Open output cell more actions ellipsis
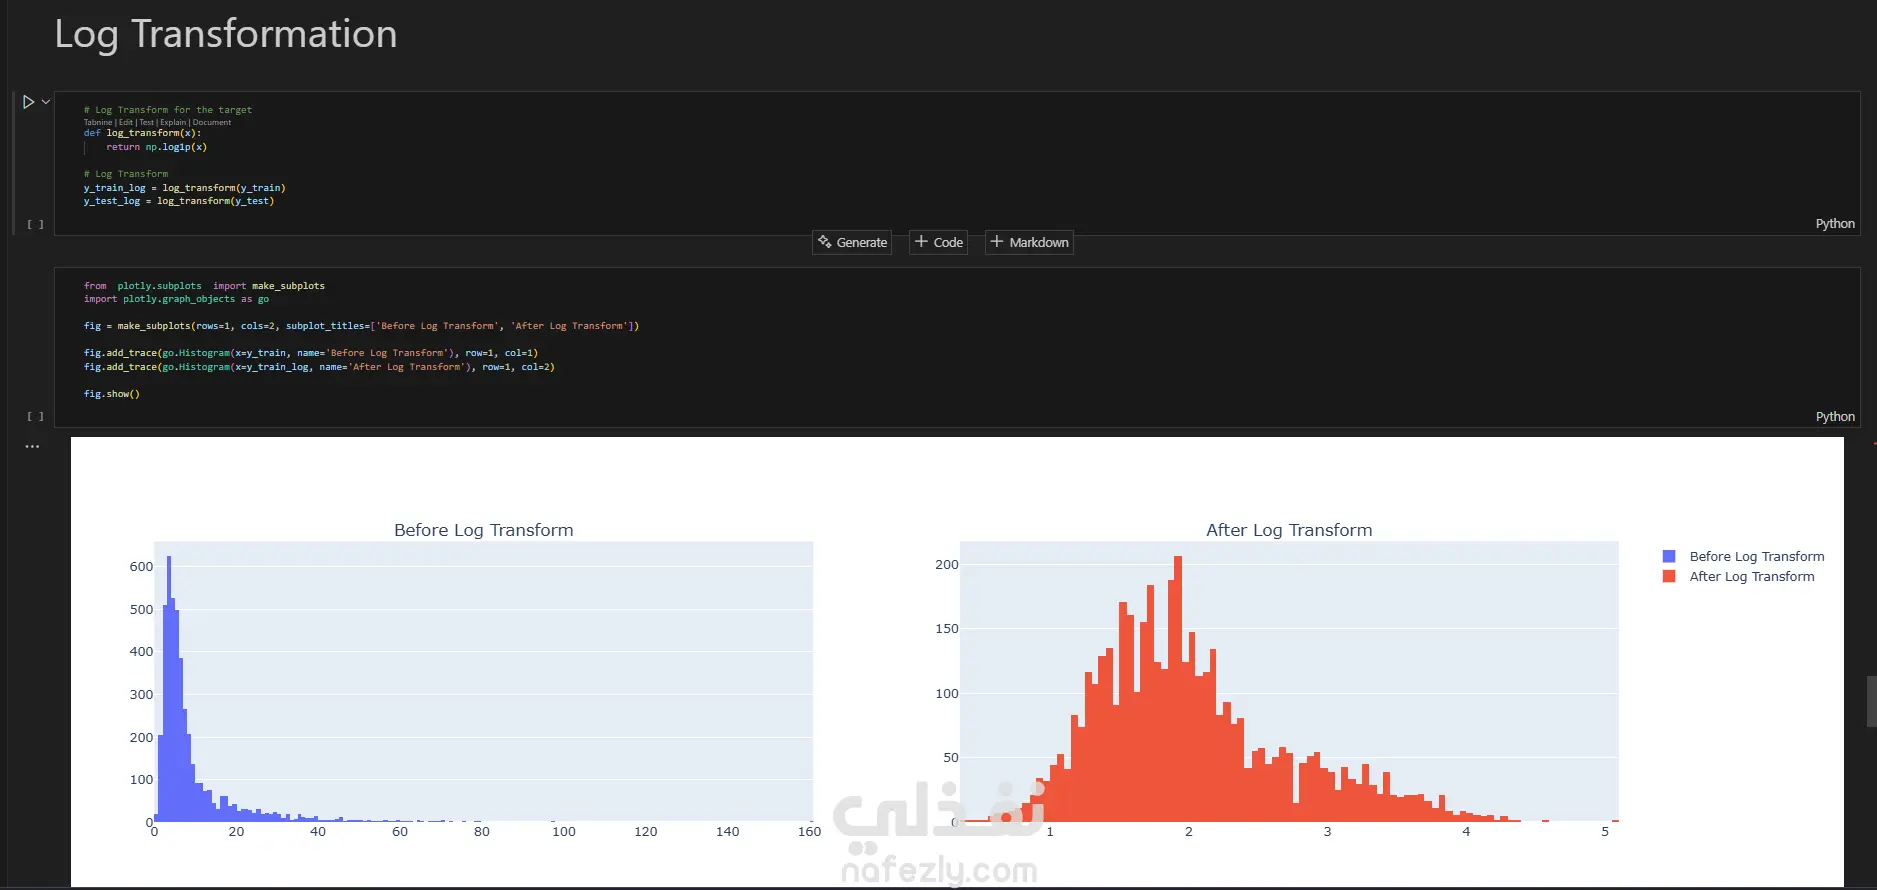Screen dimensions: 1877x890 32,447
